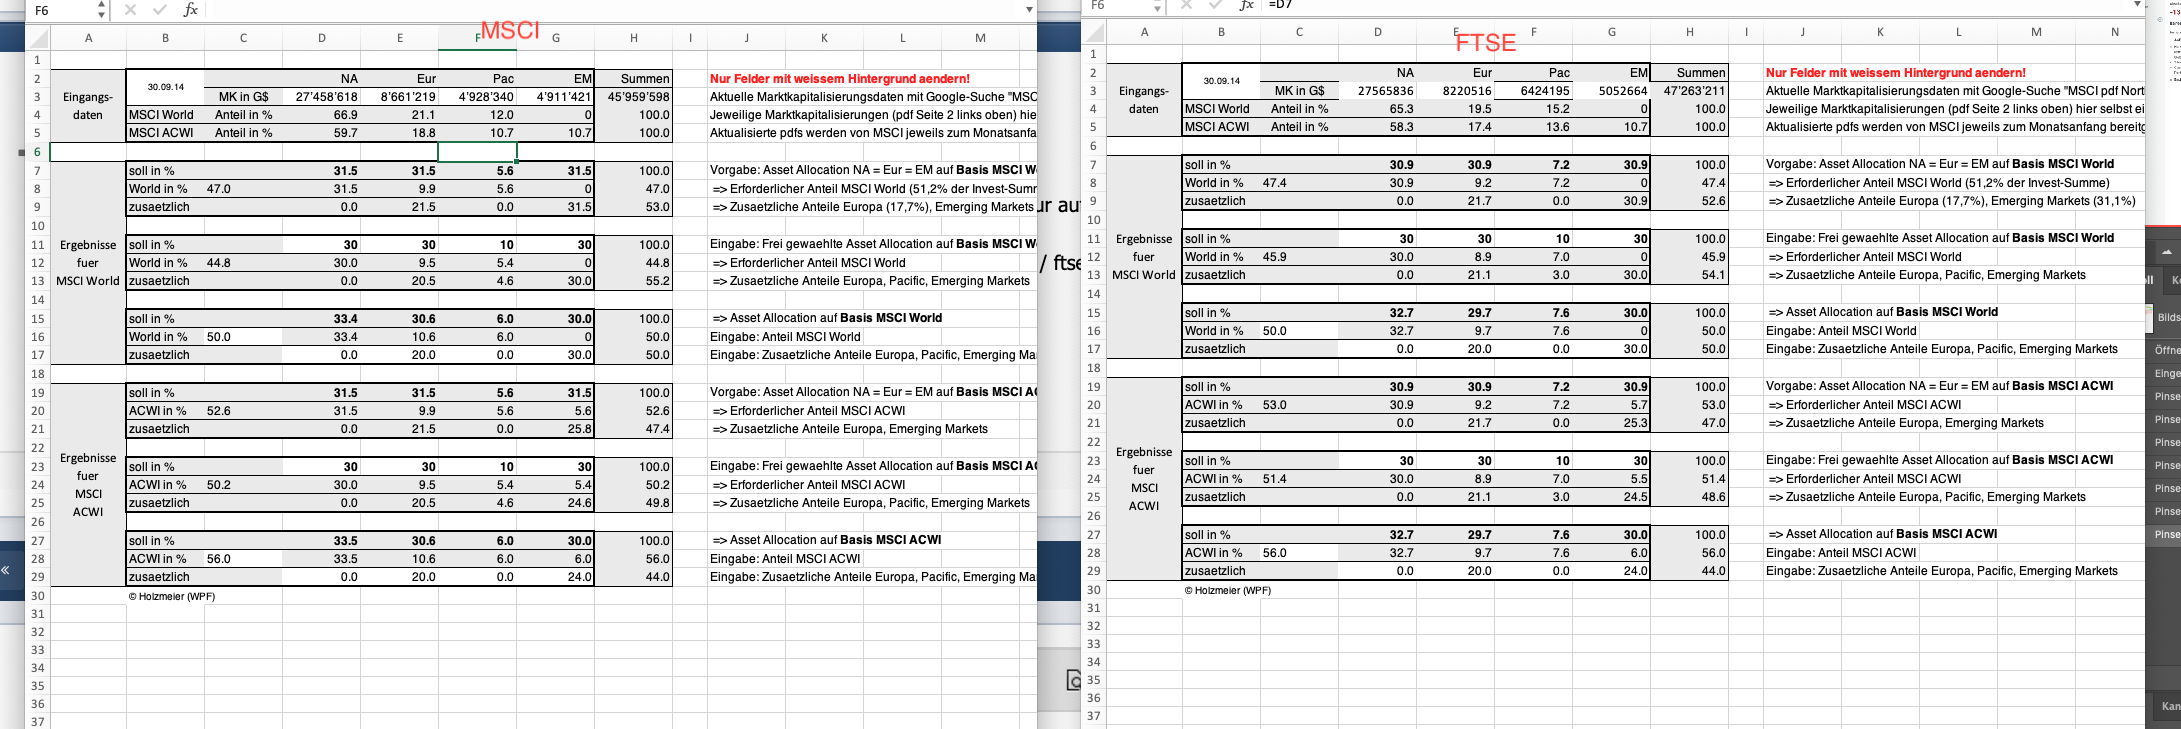
Task: Click the 65.3 cell in FTSE sheet
Action: click(1377, 109)
